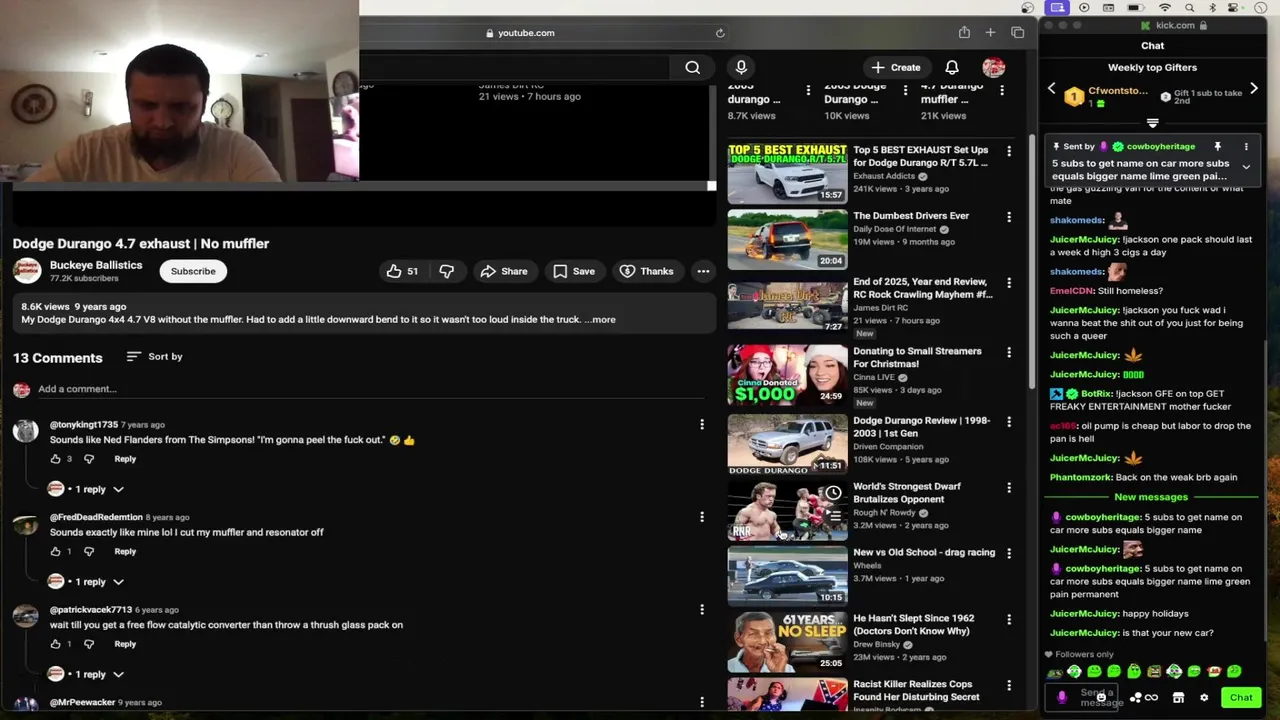Open options menu for patrickvacek7713 comment

coord(702,609)
